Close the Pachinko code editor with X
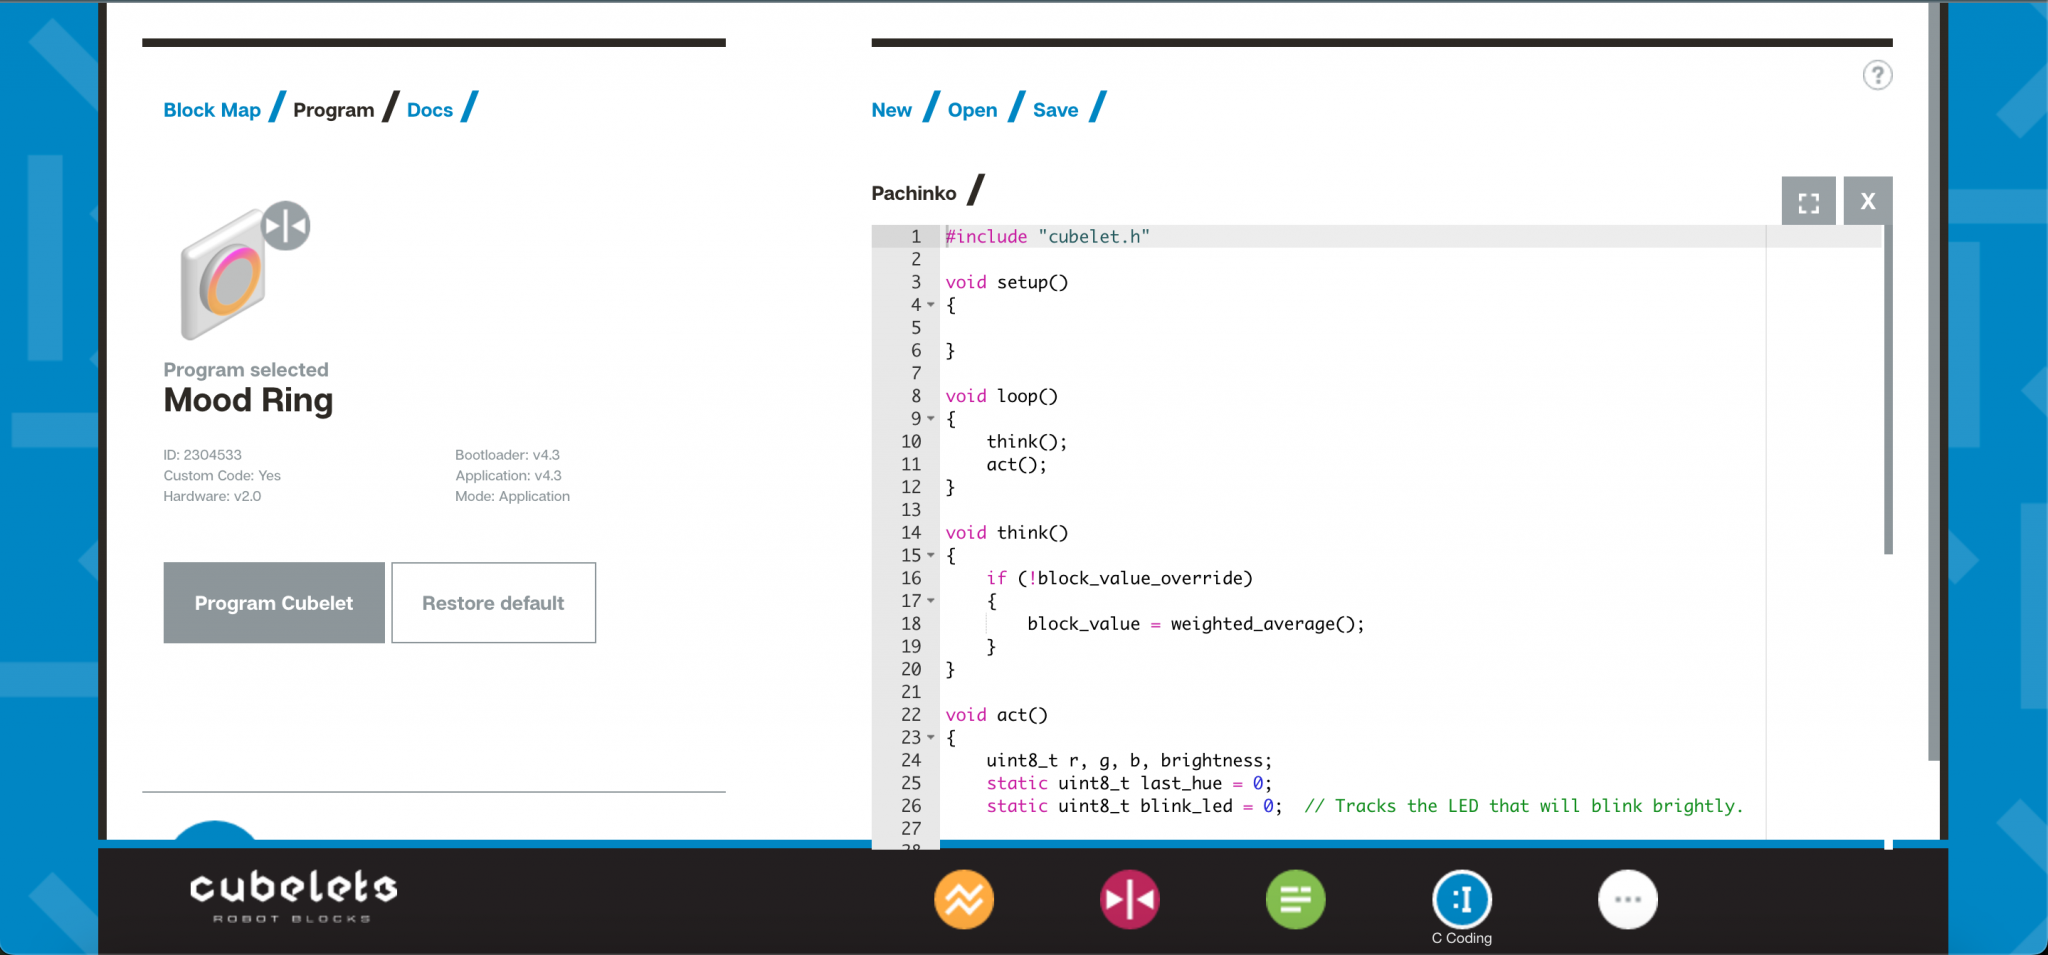 pos(1867,202)
